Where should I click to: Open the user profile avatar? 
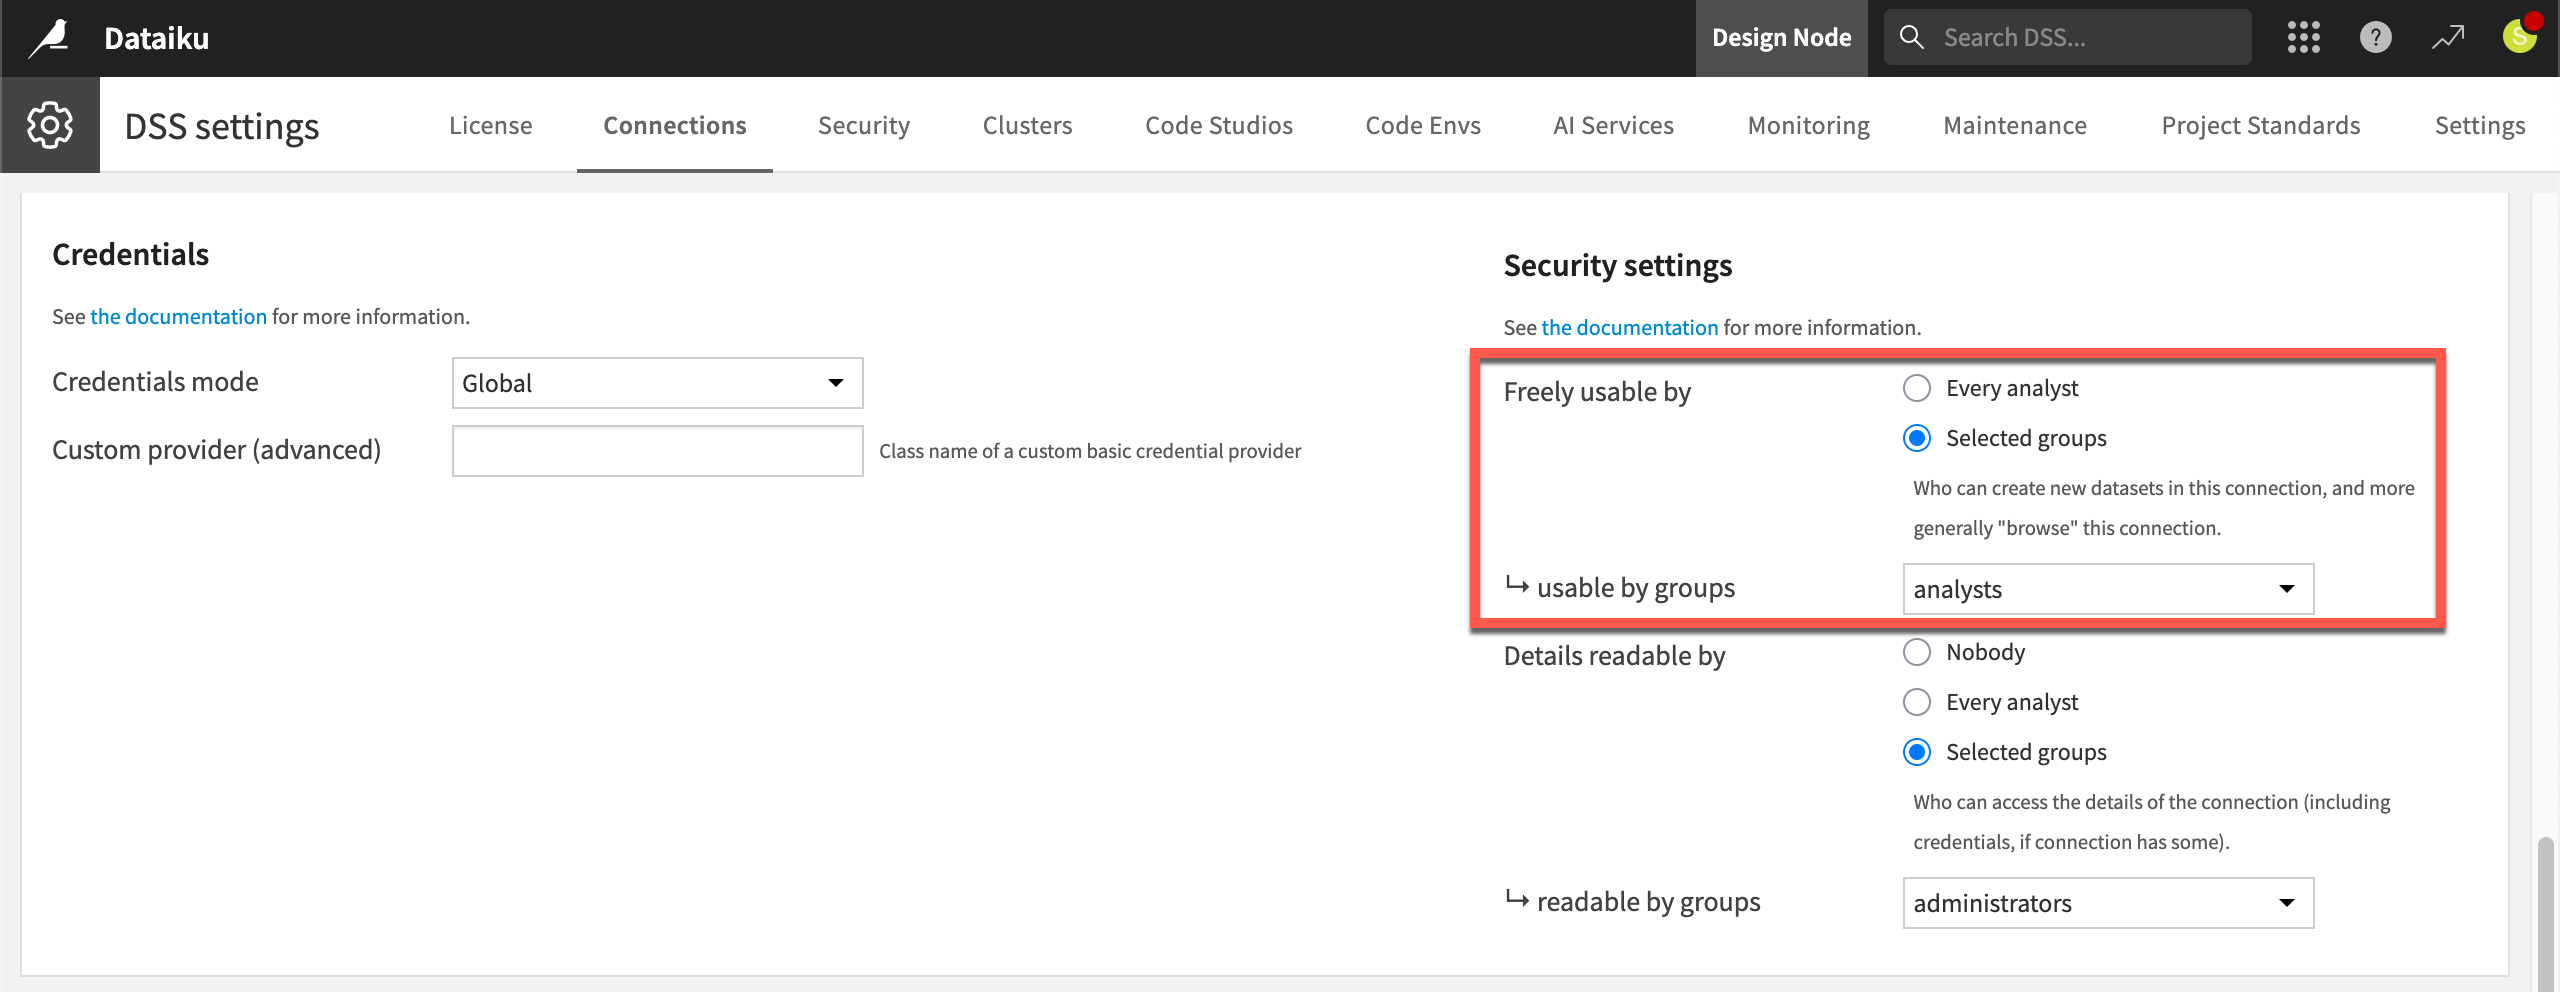pos(2520,37)
